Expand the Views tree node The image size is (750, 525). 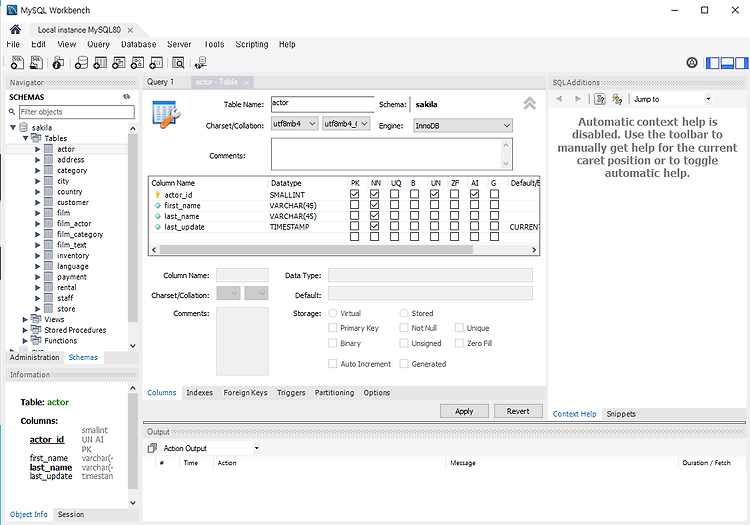[x=25, y=319]
